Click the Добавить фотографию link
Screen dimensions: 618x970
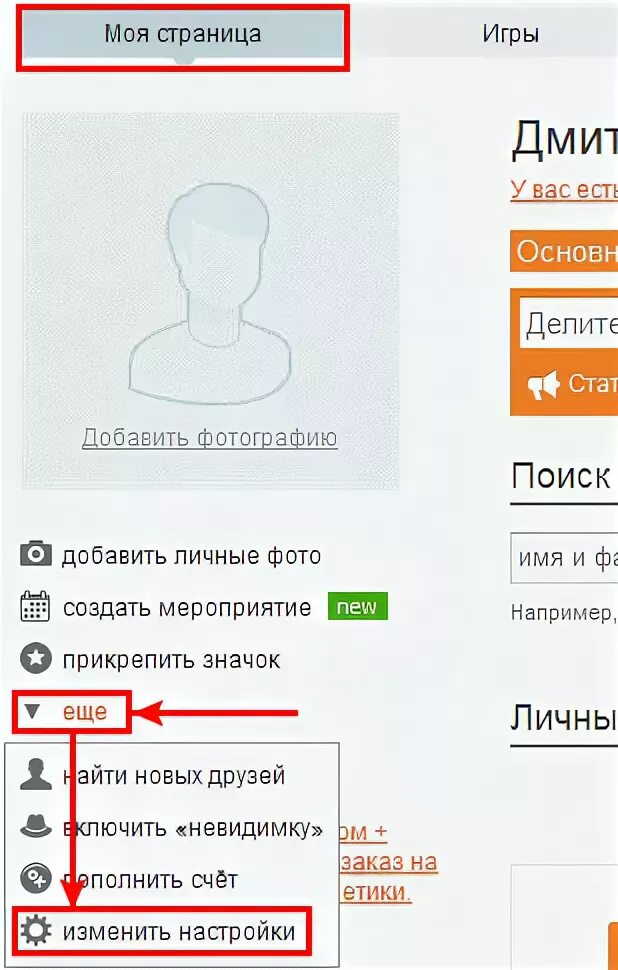pos(210,438)
